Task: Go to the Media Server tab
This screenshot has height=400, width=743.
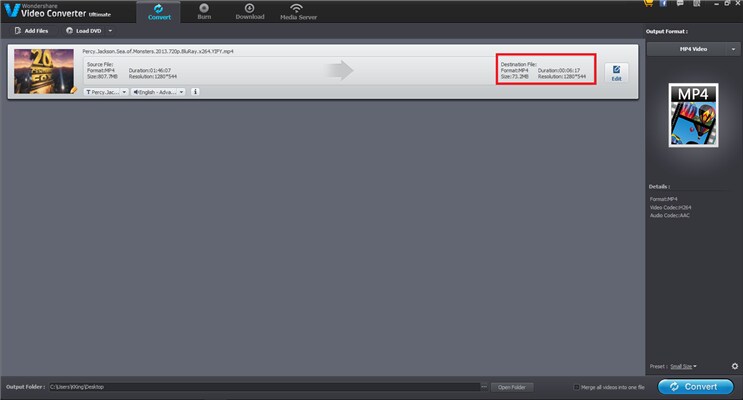Action: coord(298,11)
